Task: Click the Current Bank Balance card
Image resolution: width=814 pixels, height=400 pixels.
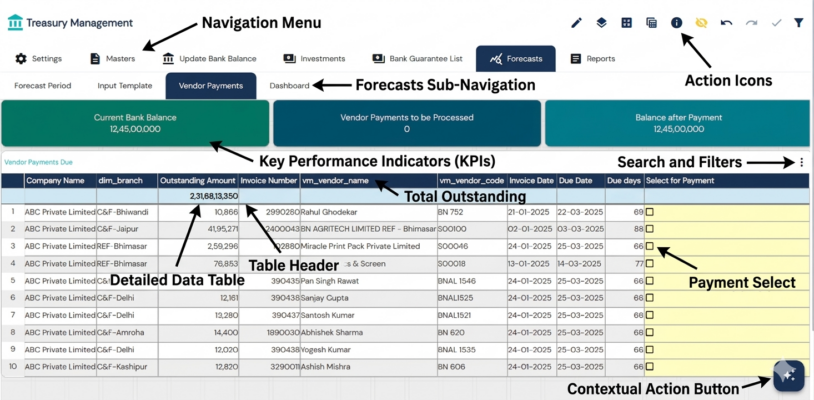Action: coord(135,123)
